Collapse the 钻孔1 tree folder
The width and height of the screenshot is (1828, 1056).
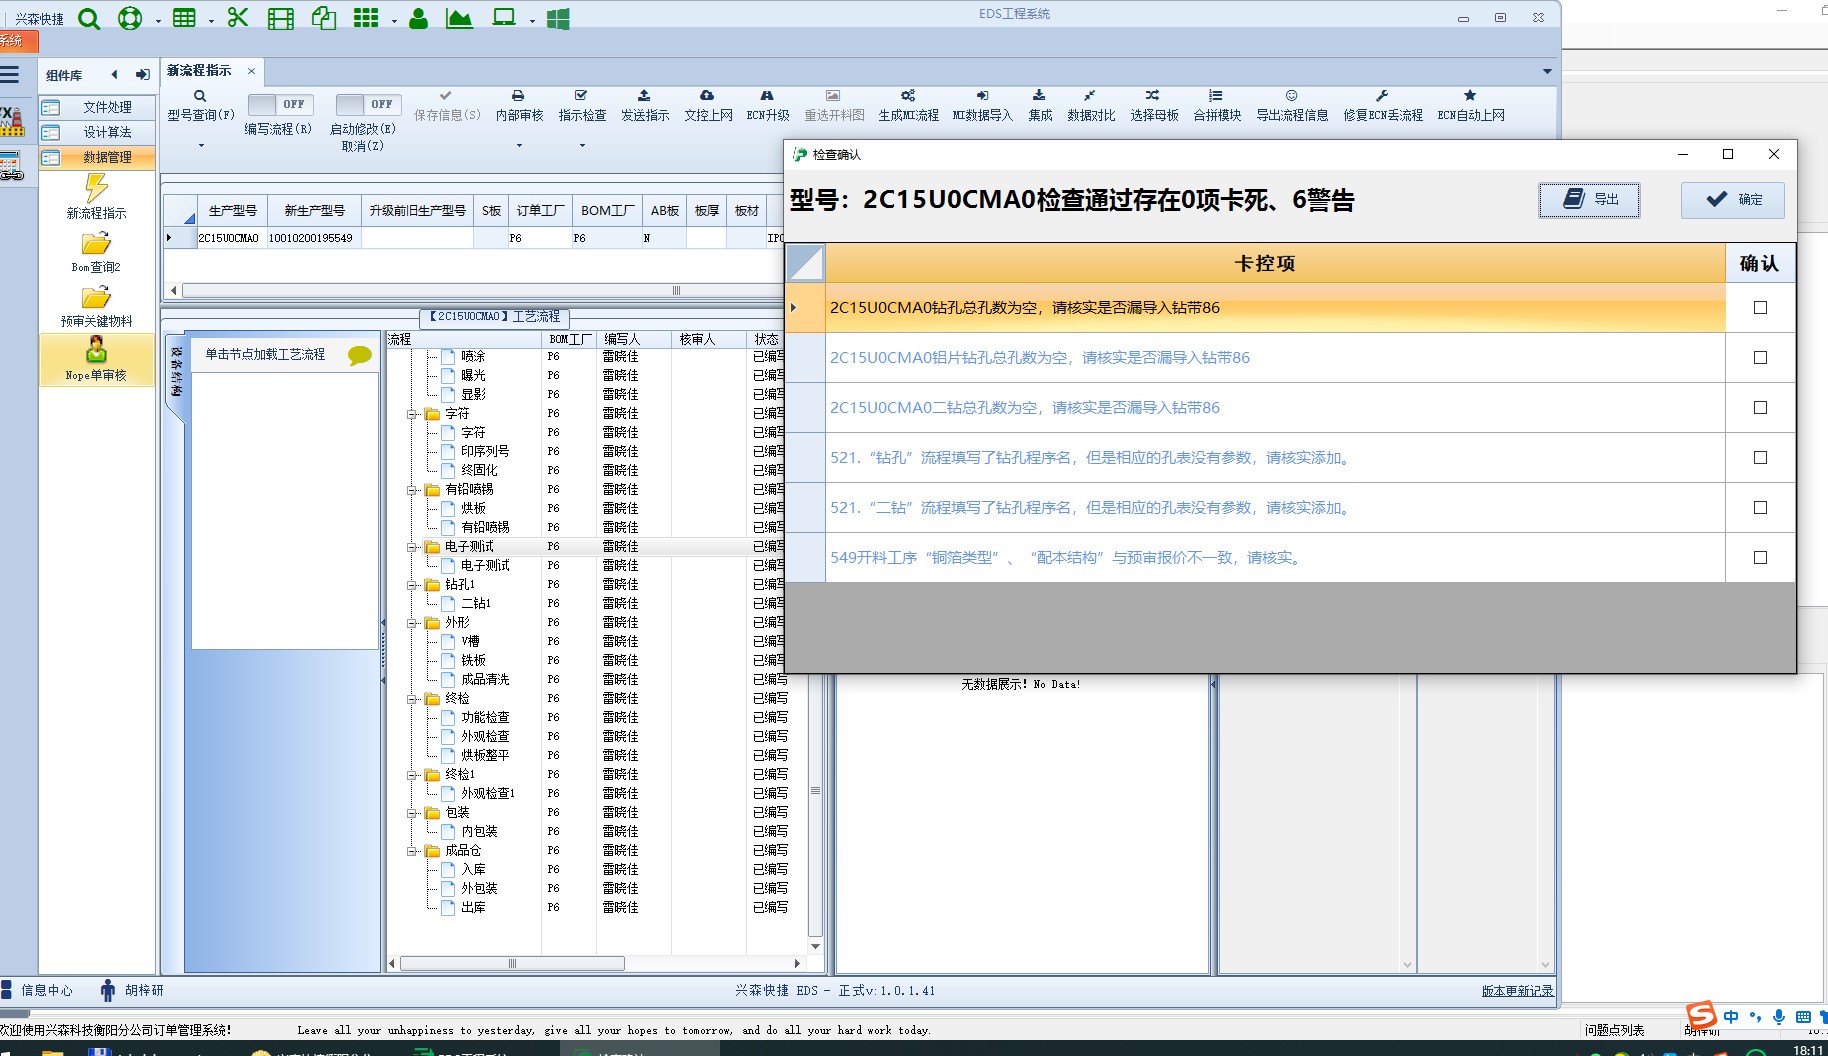[411, 585]
